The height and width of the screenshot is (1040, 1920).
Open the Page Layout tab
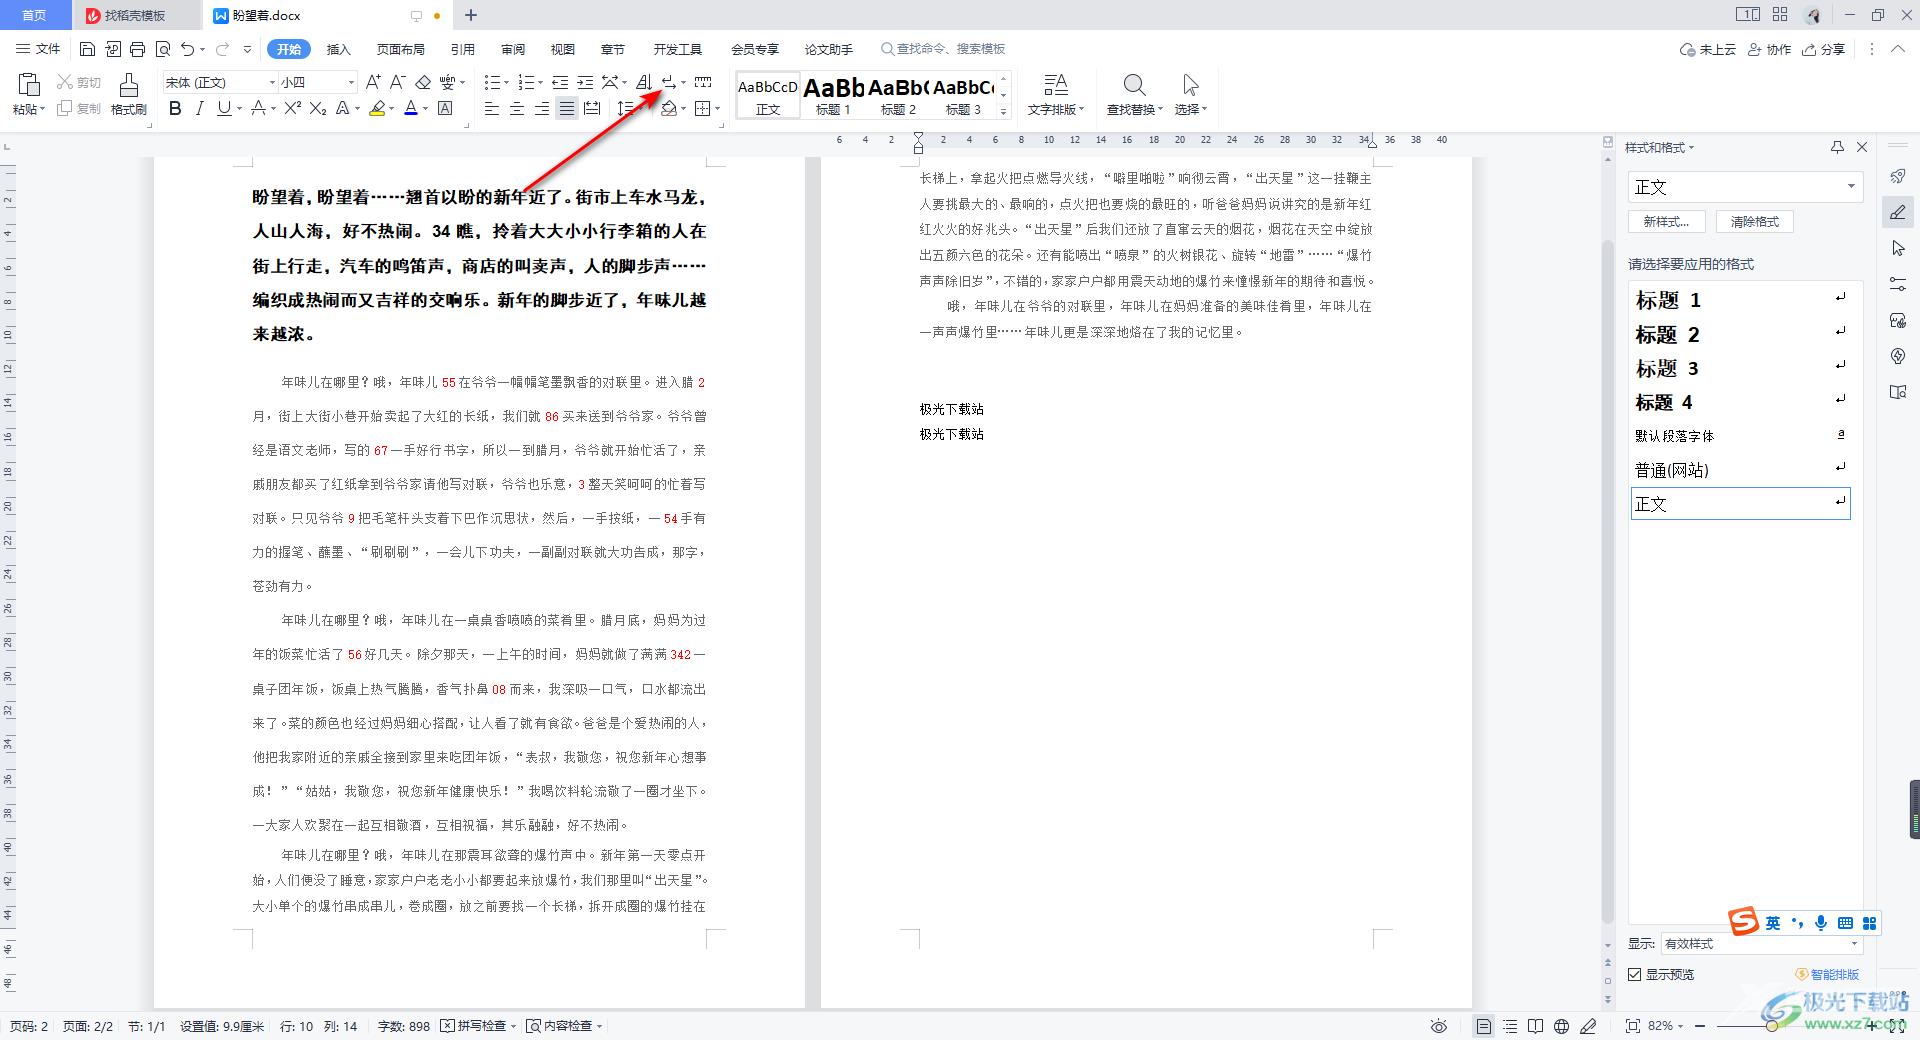point(401,49)
